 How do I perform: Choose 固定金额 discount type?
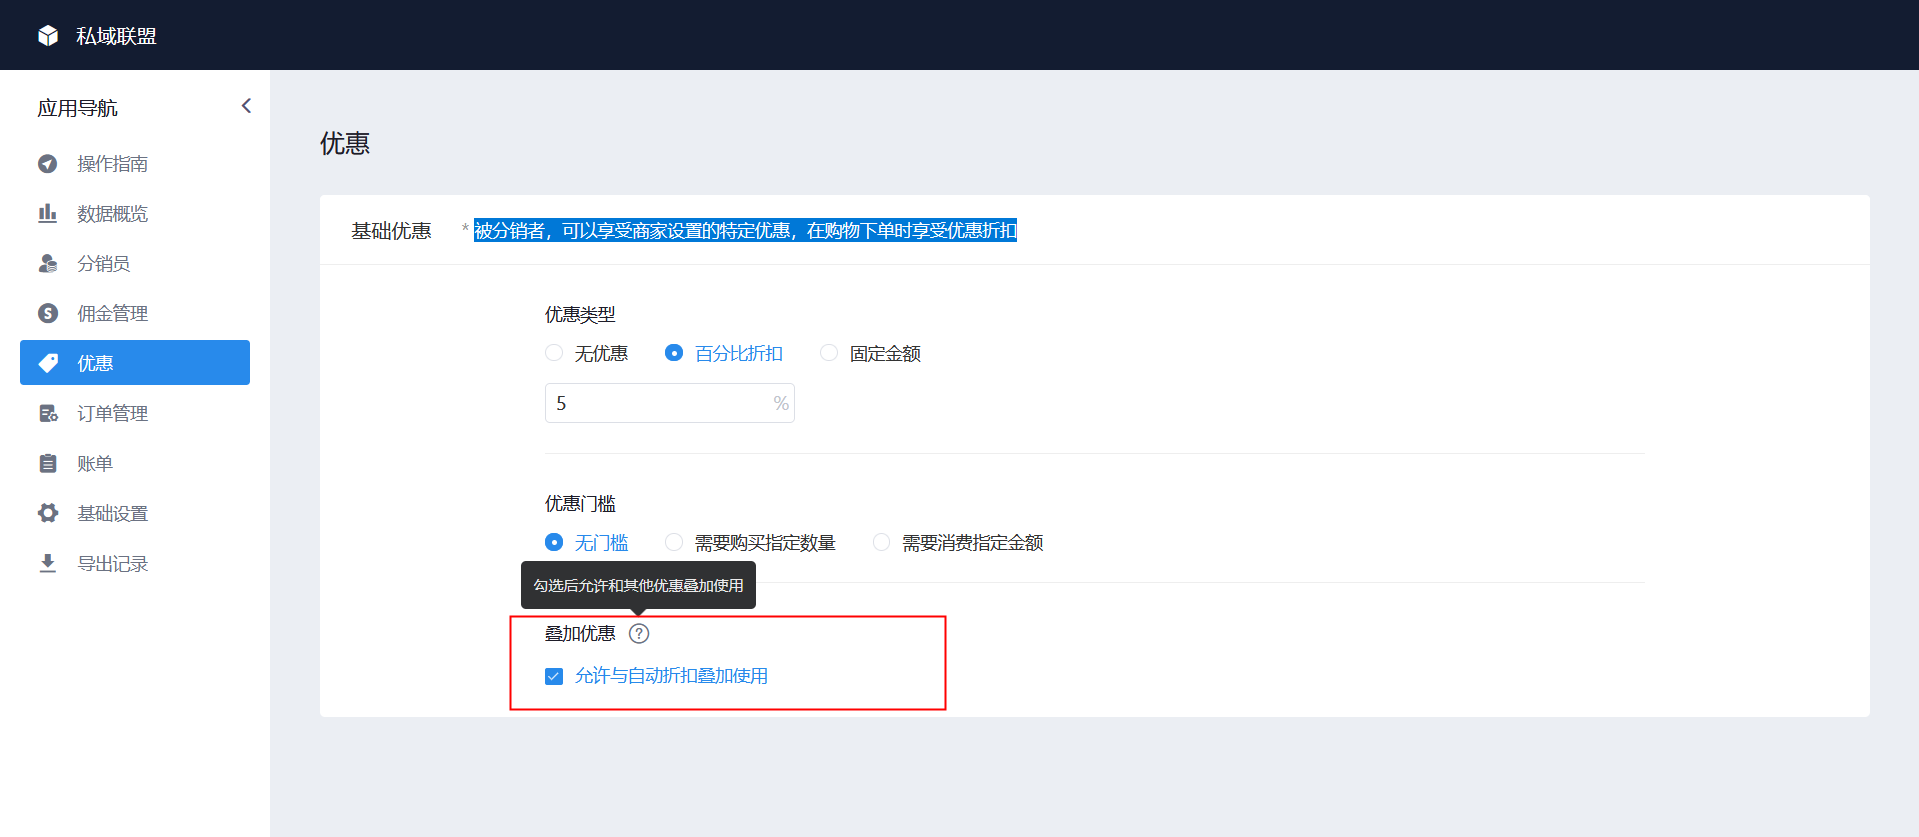click(829, 353)
